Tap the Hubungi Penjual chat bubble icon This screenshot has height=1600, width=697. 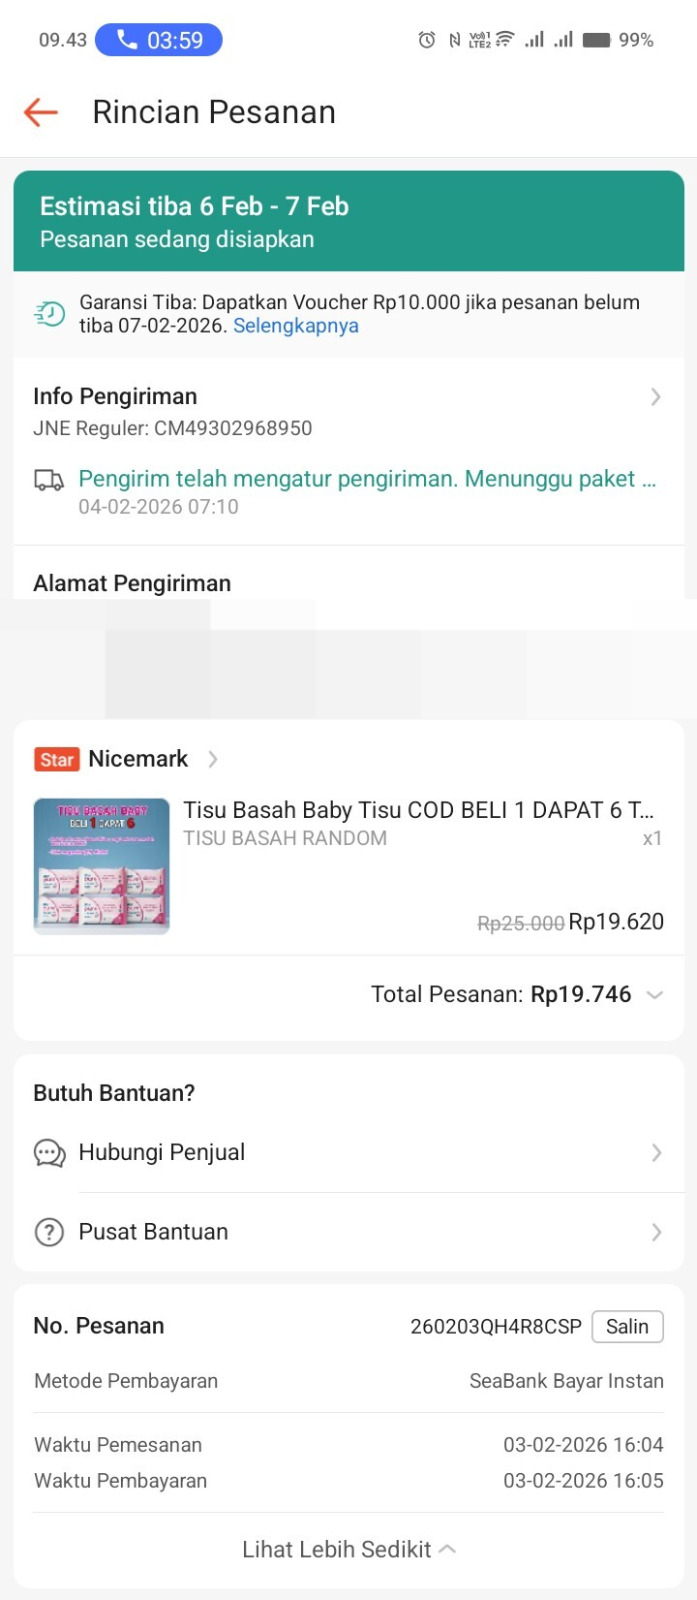(49, 1153)
